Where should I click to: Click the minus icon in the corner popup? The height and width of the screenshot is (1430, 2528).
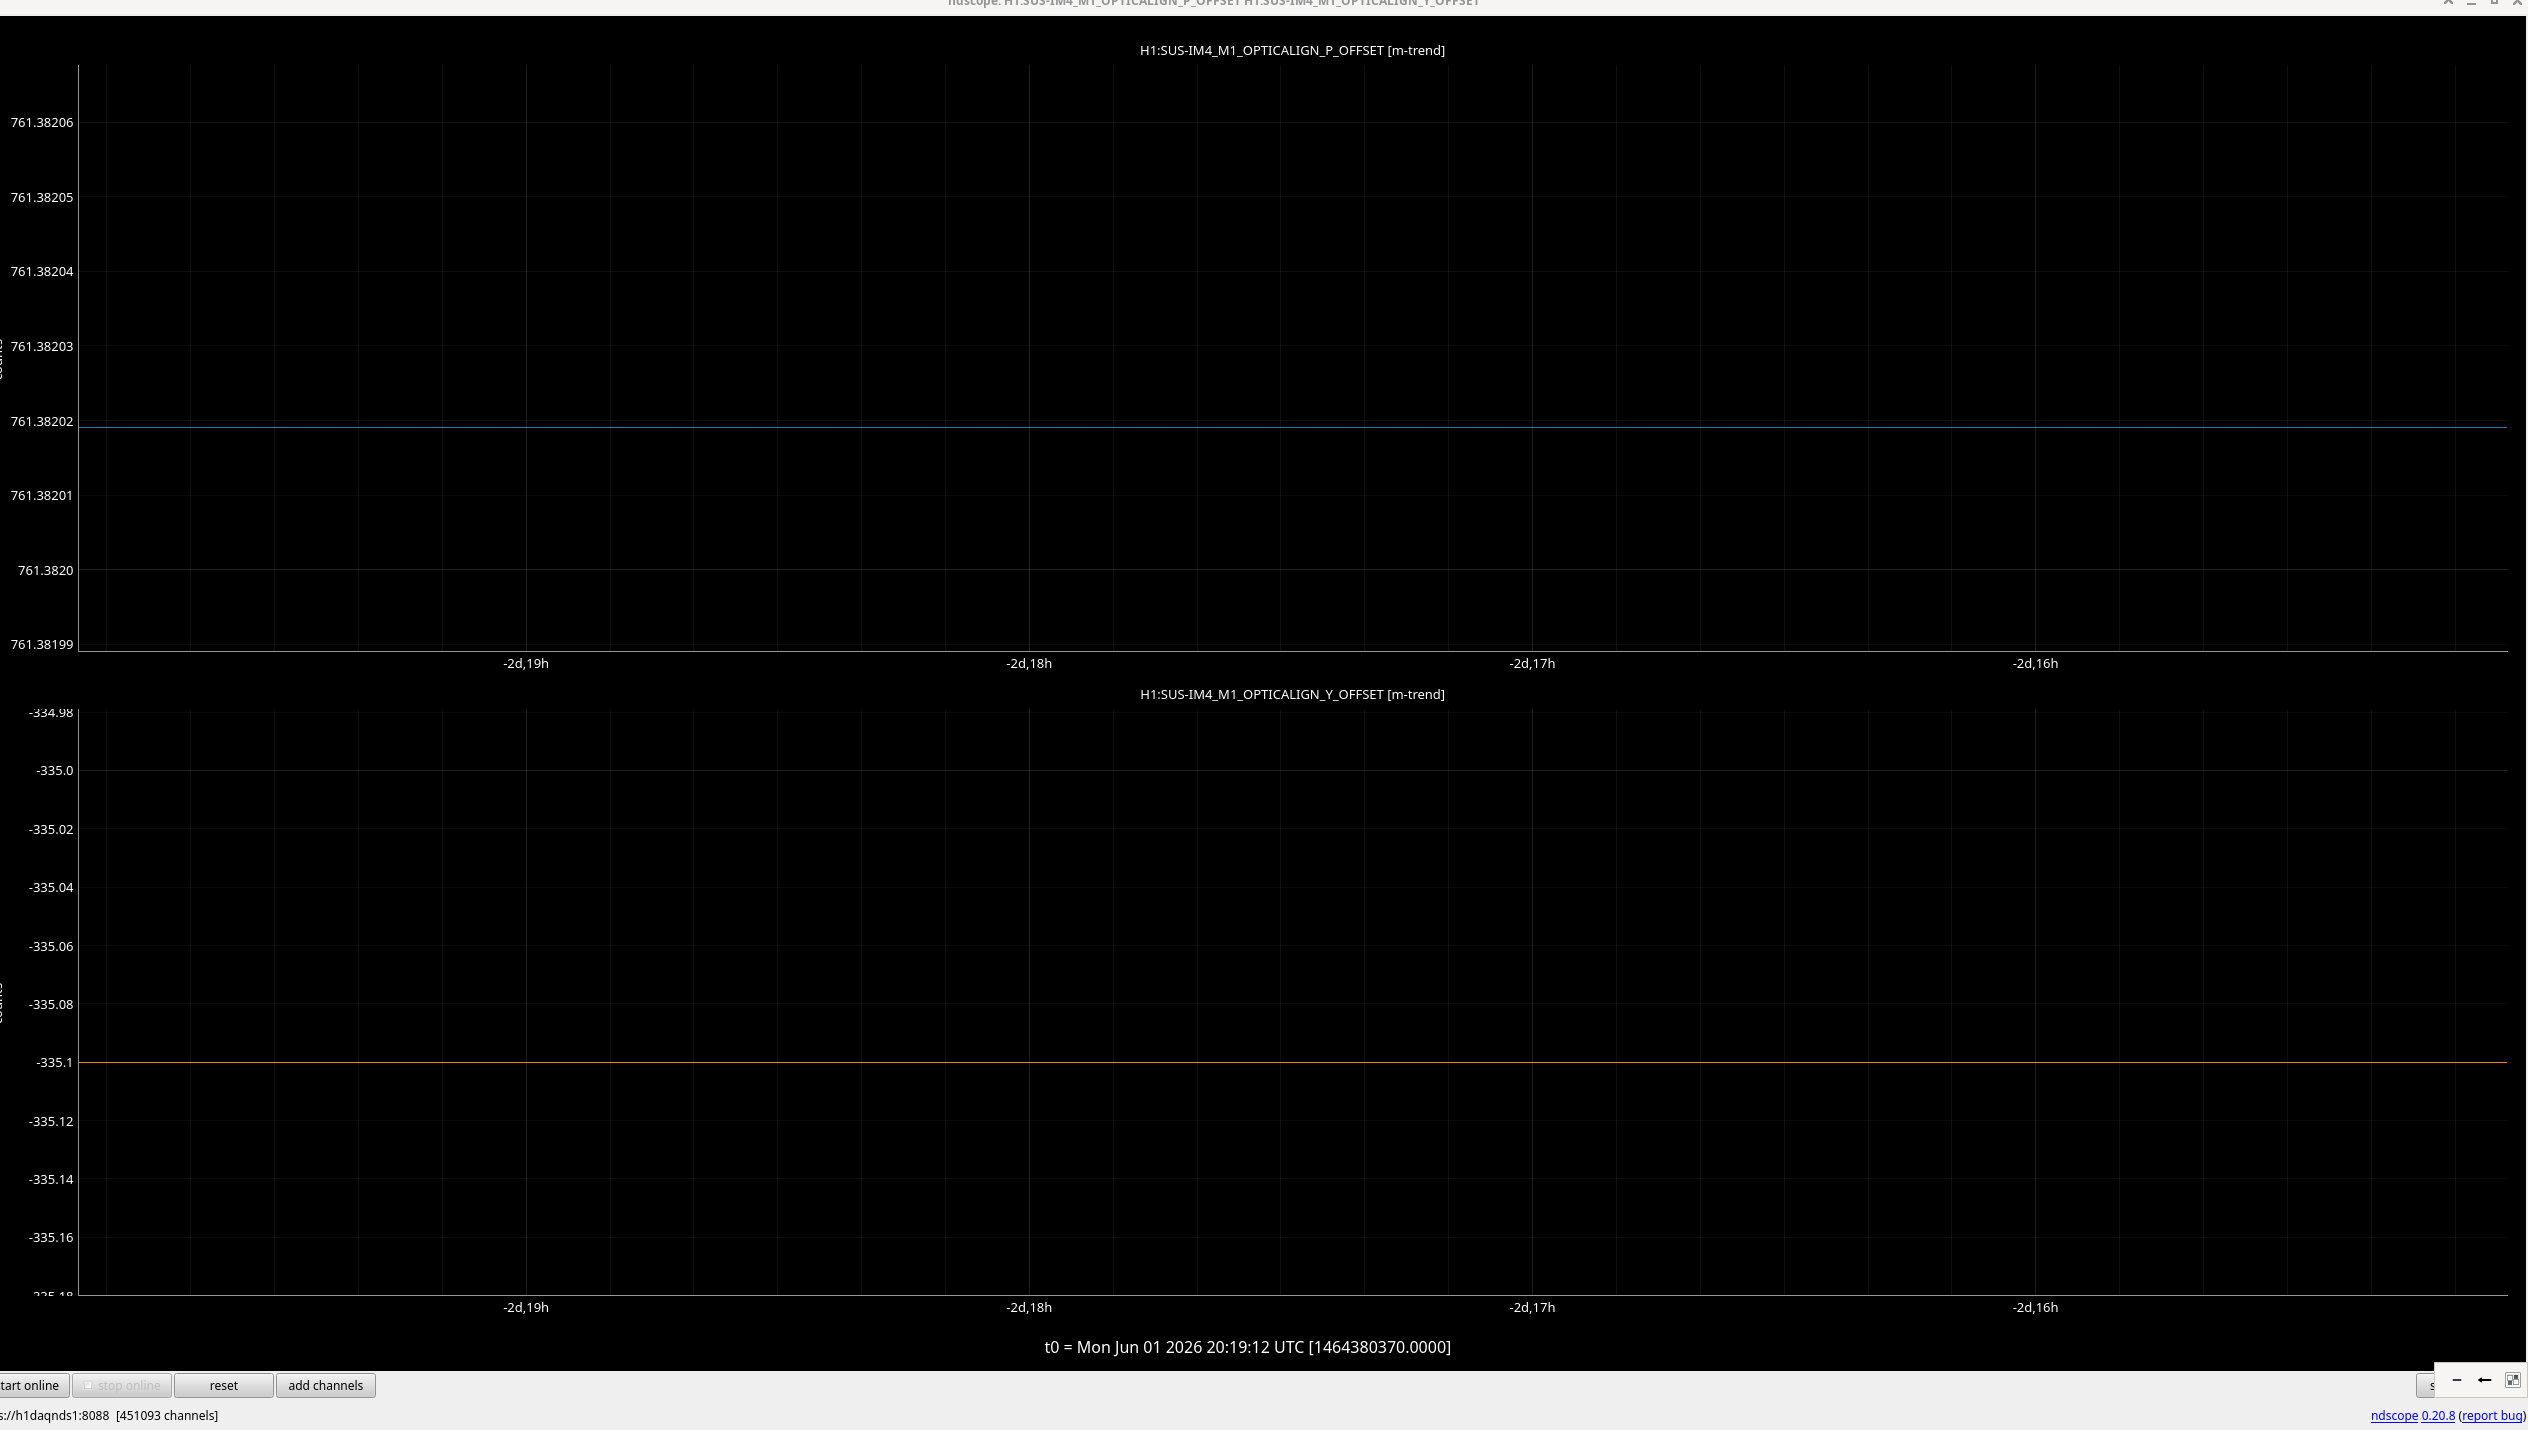(x=2457, y=1380)
